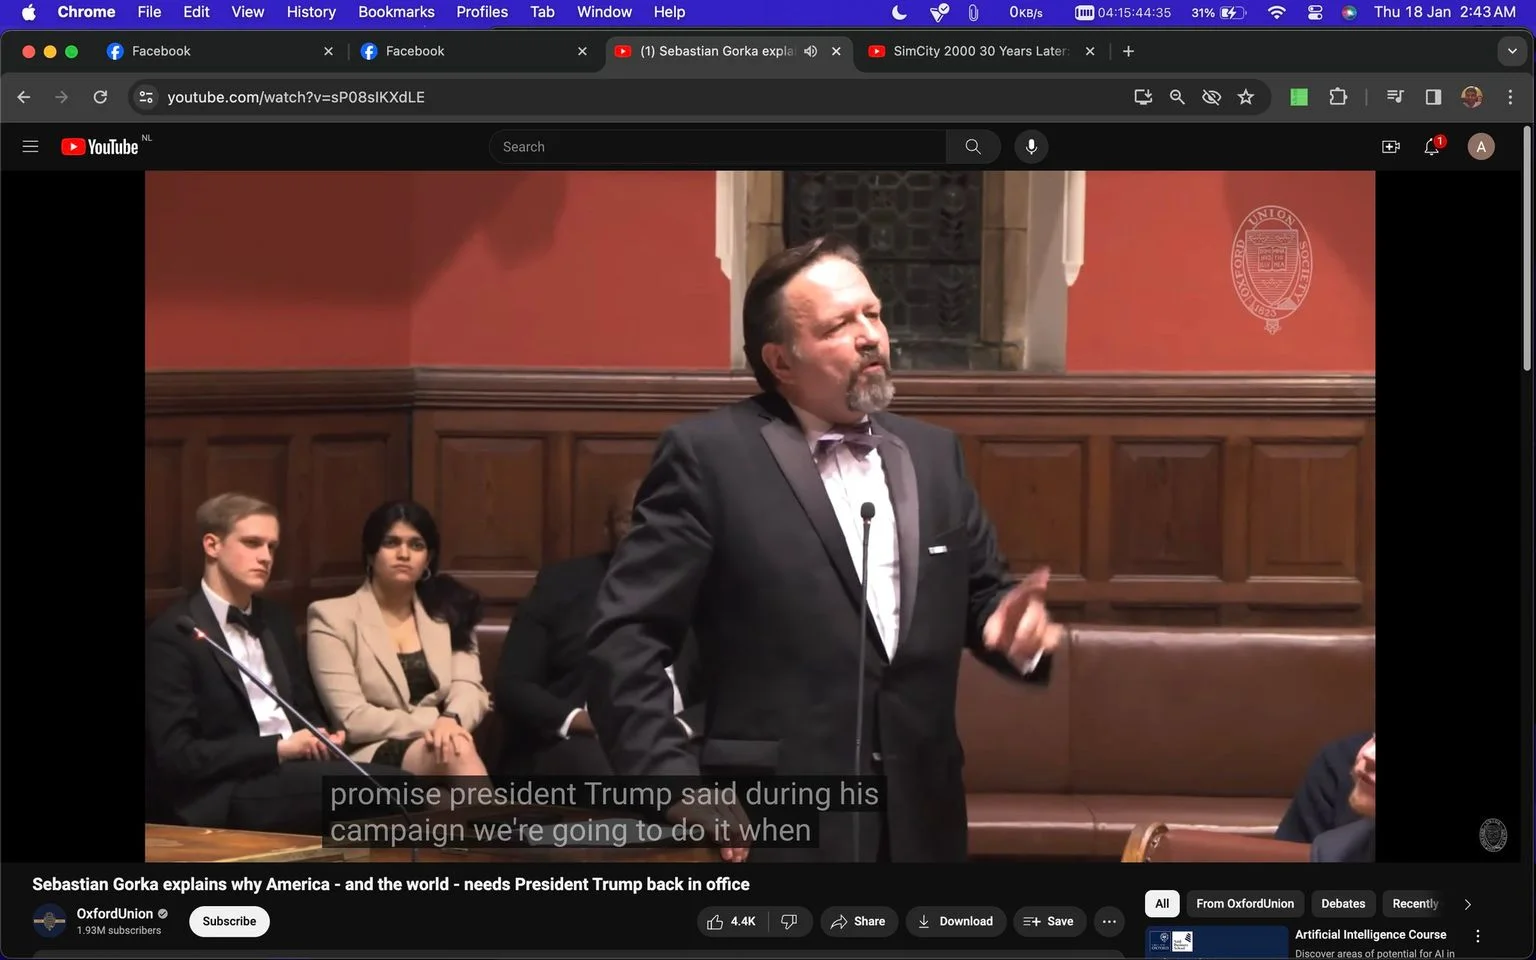Switch to the first Facebook tab

click(x=218, y=51)
